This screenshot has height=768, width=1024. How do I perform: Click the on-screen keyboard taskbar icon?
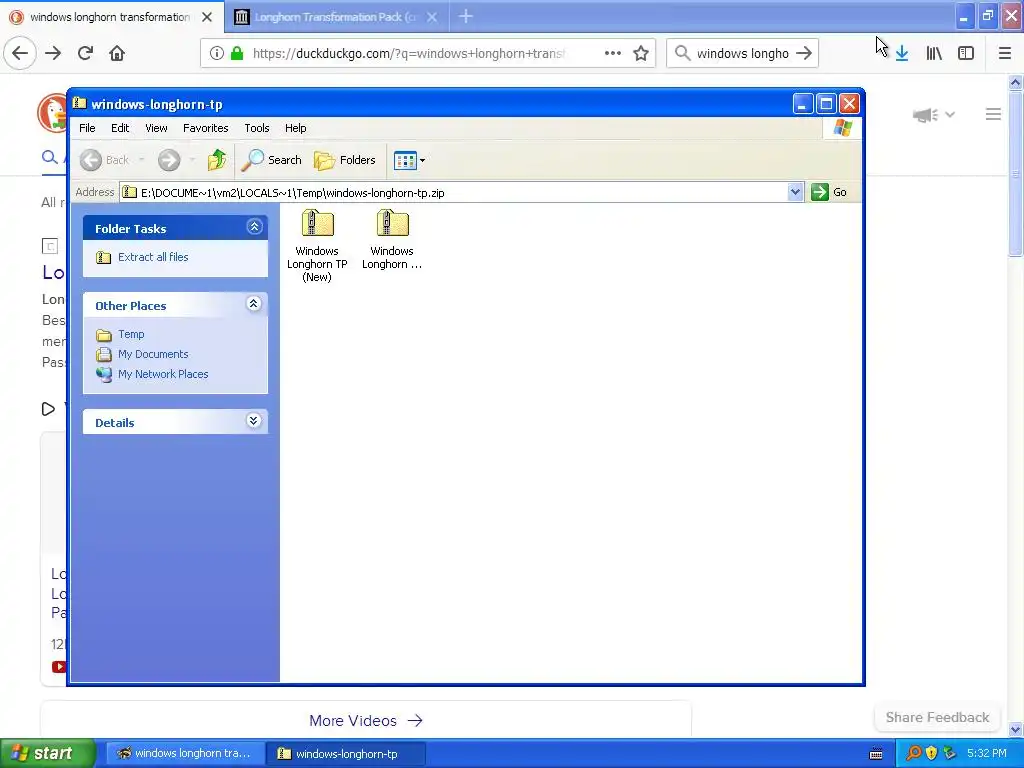876,754
